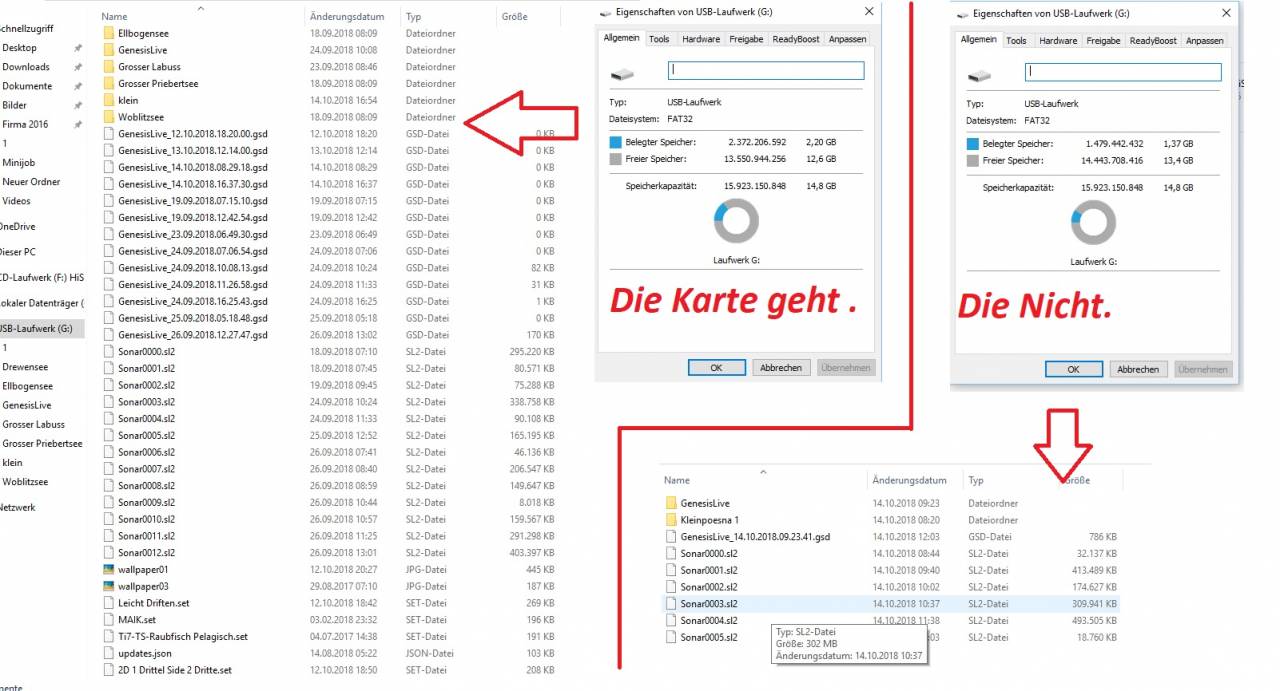Open ReadyBoost tab in right properties dialog
Image resolution: width=1280 pixels, height=691 pixels.
point(1153,40)
